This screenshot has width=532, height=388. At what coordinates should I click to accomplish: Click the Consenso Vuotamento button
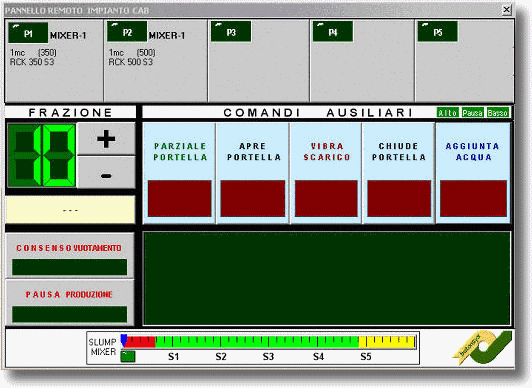click(70, 256)
